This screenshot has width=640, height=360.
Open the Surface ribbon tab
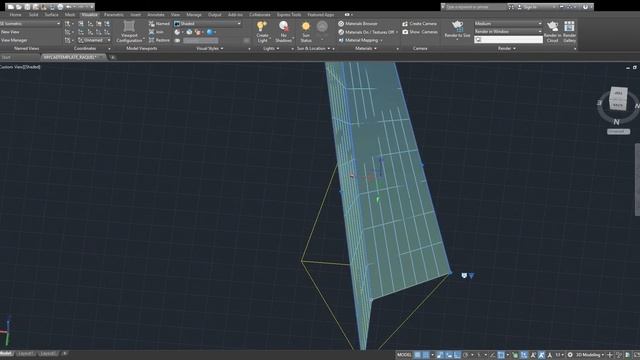(51, 15)
